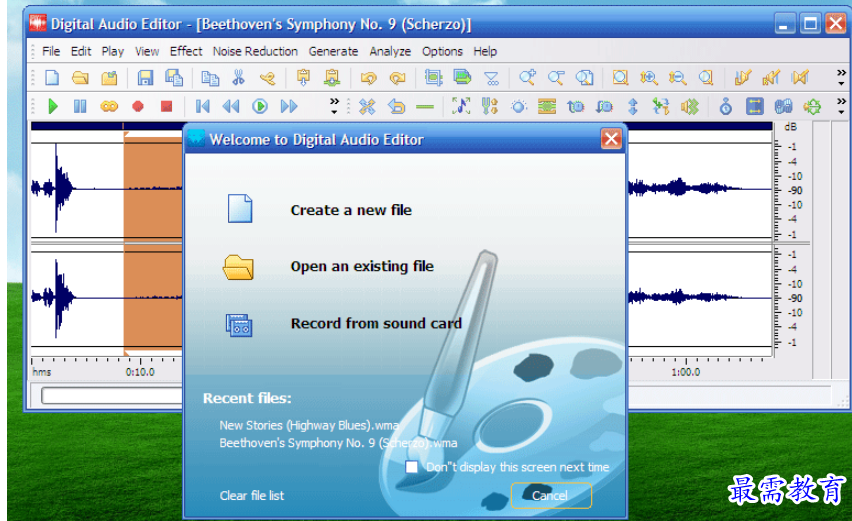The width and height of the screenshot is (852, 521).
Task: Open the Noise Reduction menu
Action: [255, 51]
